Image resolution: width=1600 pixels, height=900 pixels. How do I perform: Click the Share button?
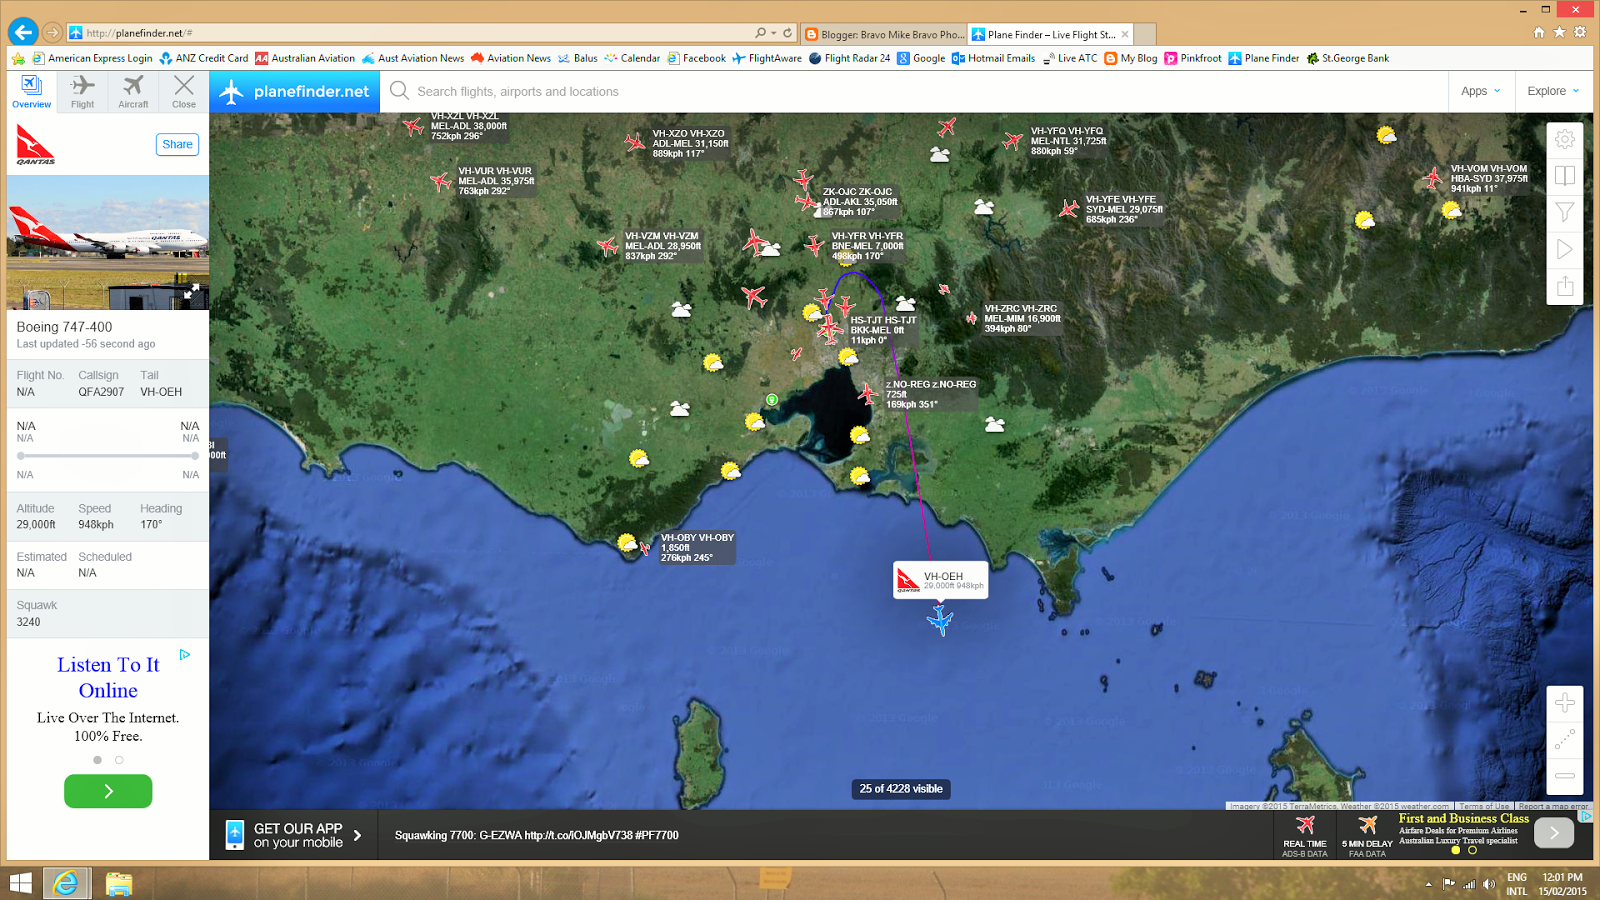pos(177,145)
